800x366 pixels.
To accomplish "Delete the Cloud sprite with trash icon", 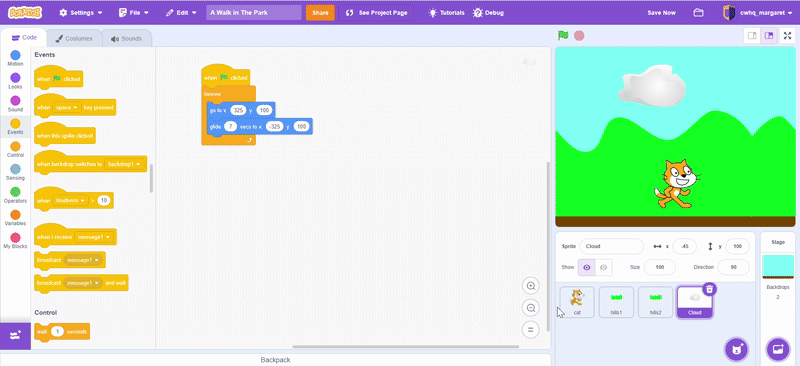I will (709, 289).
